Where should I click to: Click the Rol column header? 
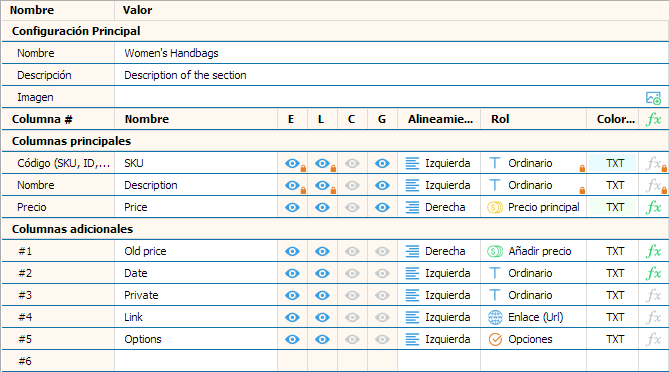click(x=500, y=119)
